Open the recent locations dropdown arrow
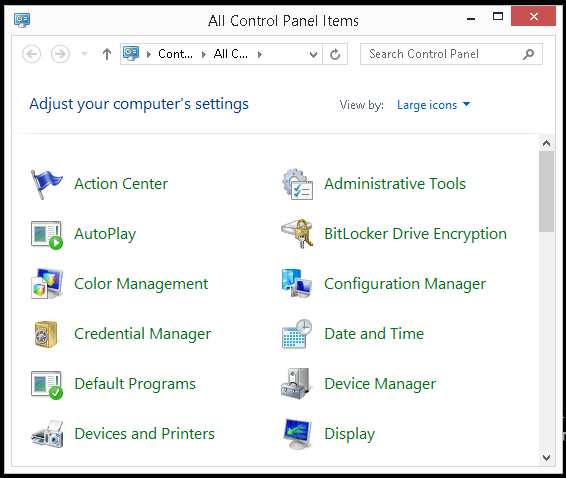The image size is (566, 478). pos(84,54)
